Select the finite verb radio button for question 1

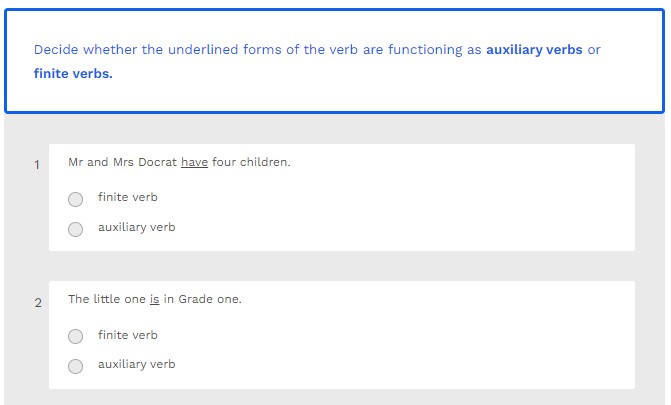coord(76,199)
